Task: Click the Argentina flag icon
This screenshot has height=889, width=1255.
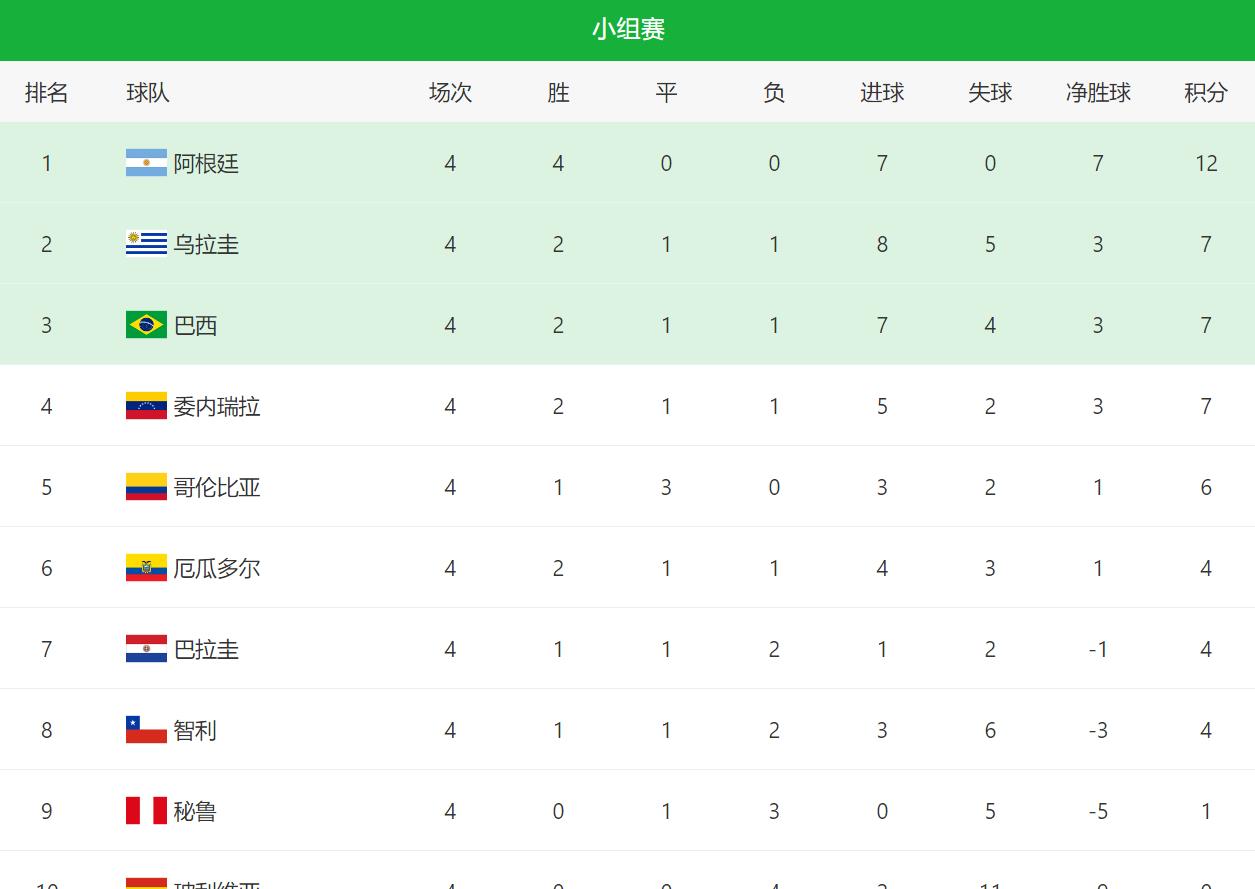Action: tap(146, 163)
